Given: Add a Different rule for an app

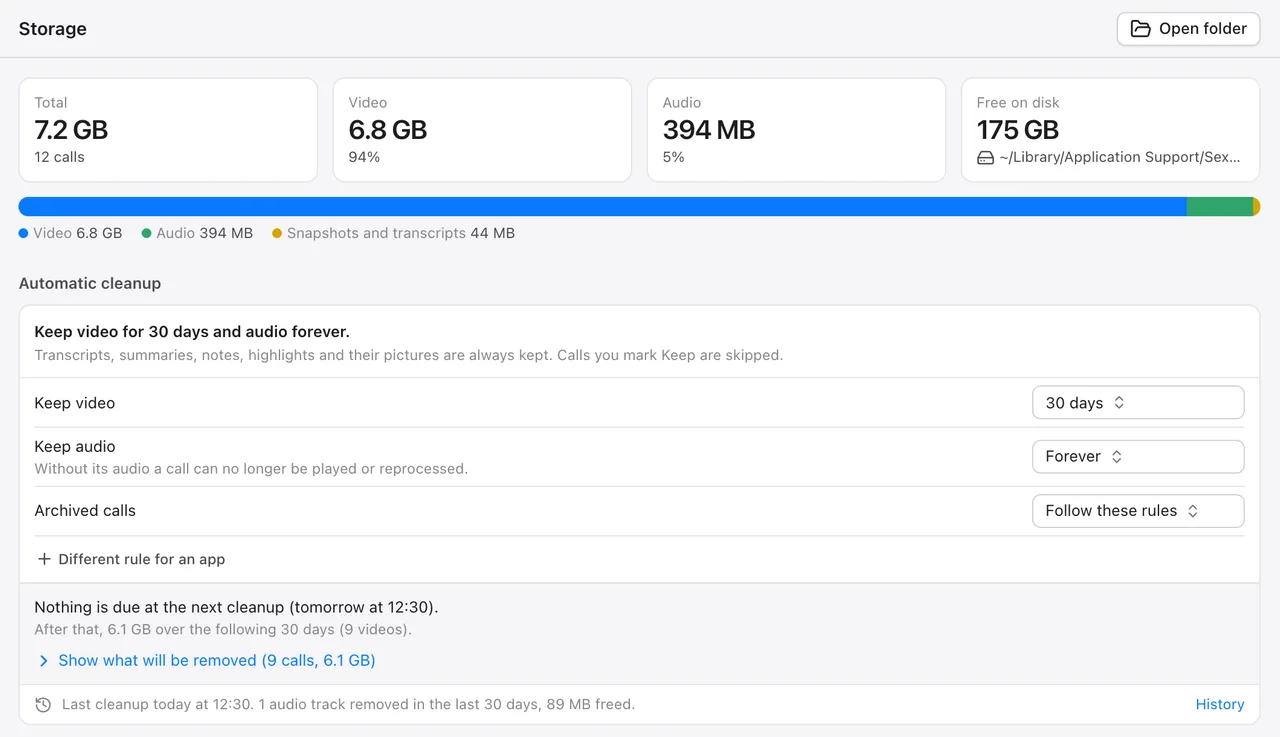Looking at the screenshot, I should pyautogui.click(x=130, y=559).
